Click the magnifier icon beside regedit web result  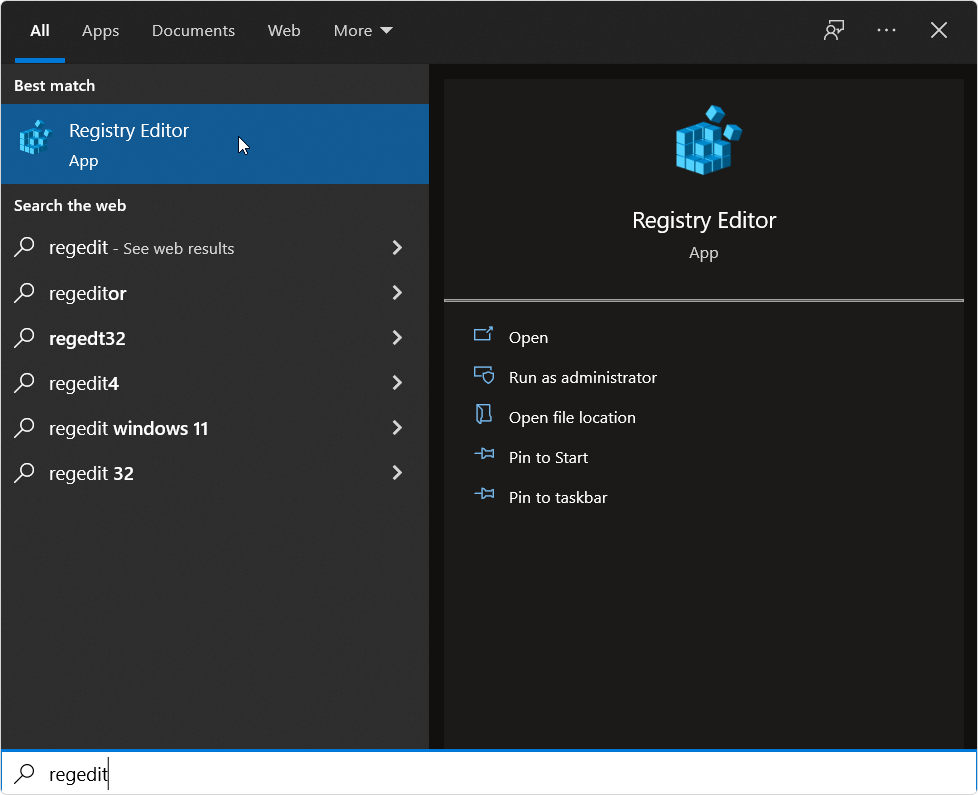(24, 247)
